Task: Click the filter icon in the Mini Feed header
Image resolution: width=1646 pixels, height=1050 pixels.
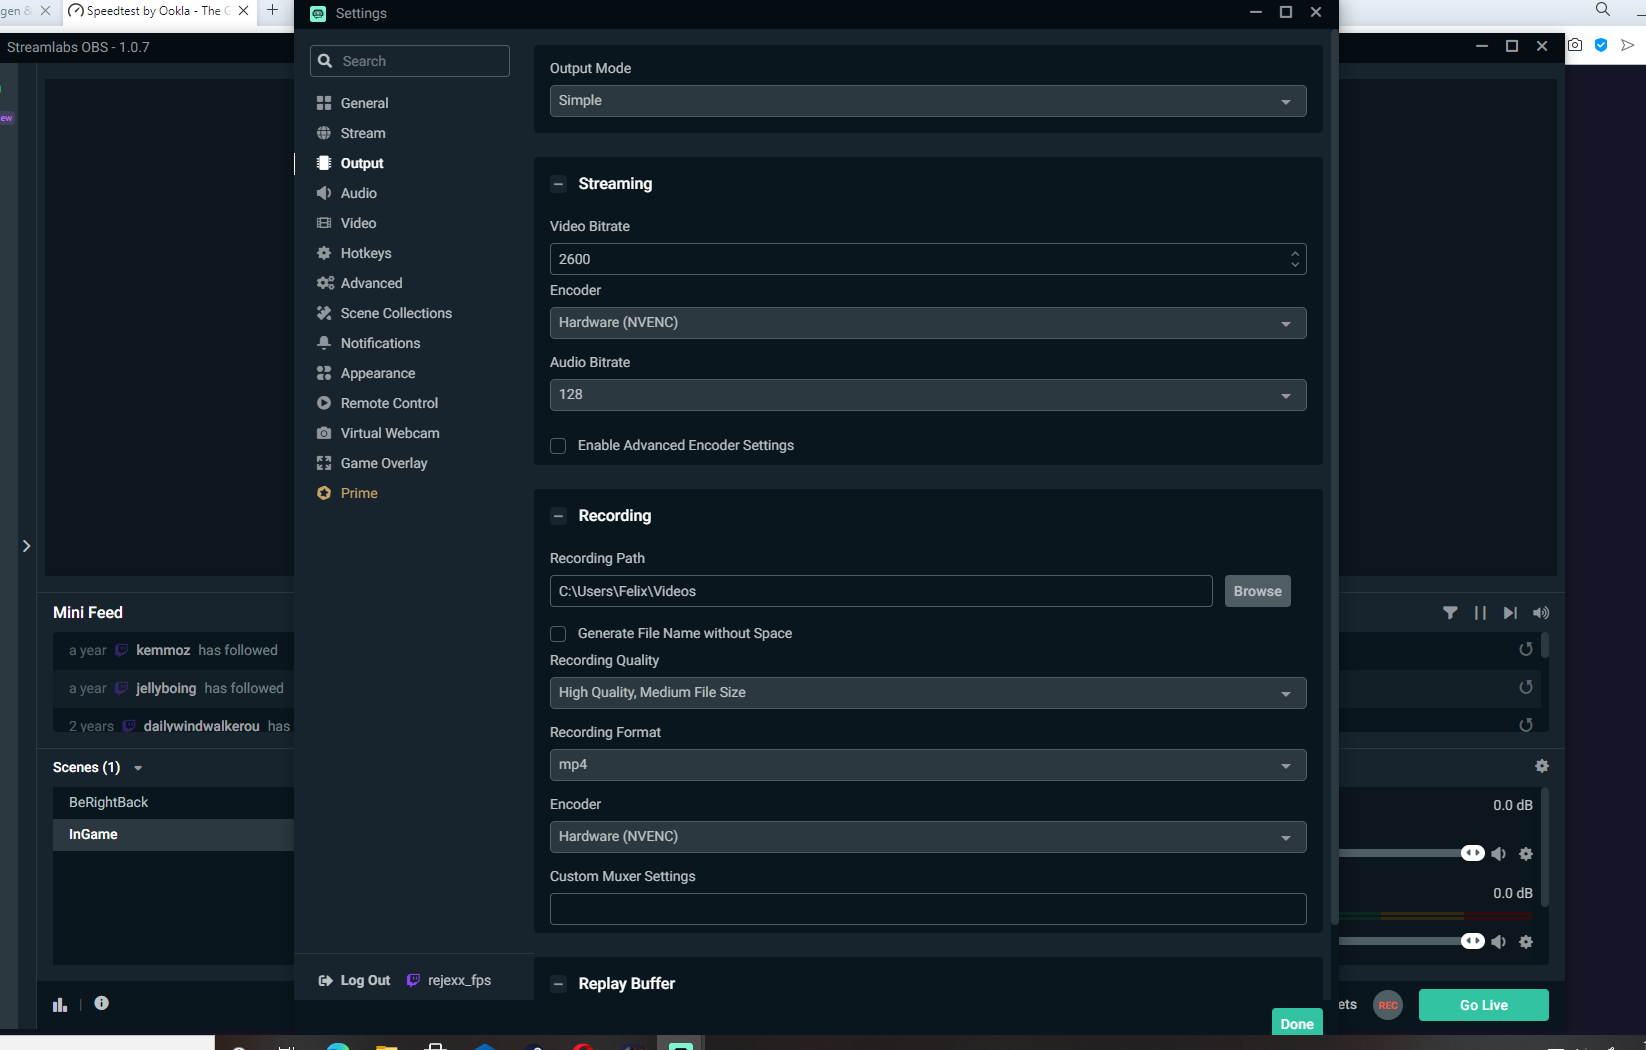Action: 1450,613
